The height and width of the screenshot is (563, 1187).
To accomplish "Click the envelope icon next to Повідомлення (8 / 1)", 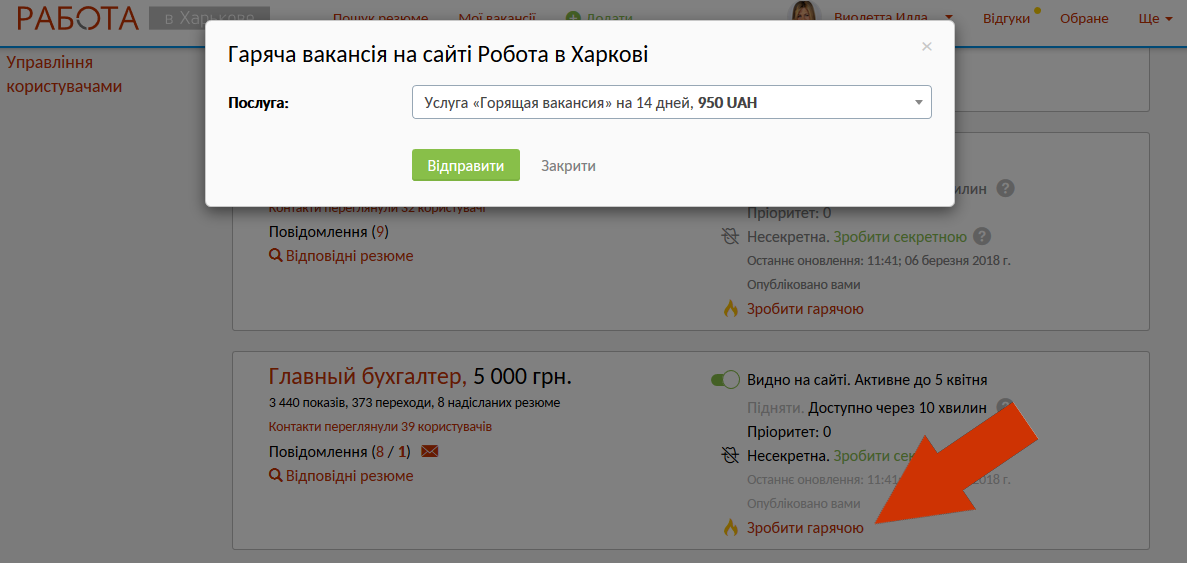I will [x=430, y=452].
